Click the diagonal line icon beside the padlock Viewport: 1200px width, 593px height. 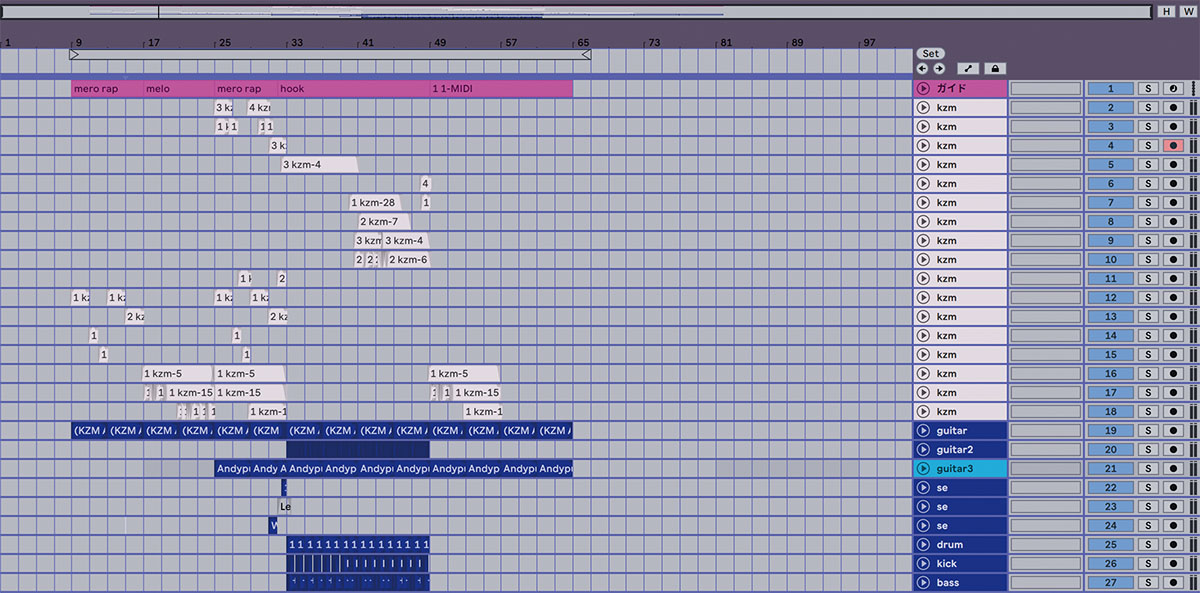[x=968, y=69]
